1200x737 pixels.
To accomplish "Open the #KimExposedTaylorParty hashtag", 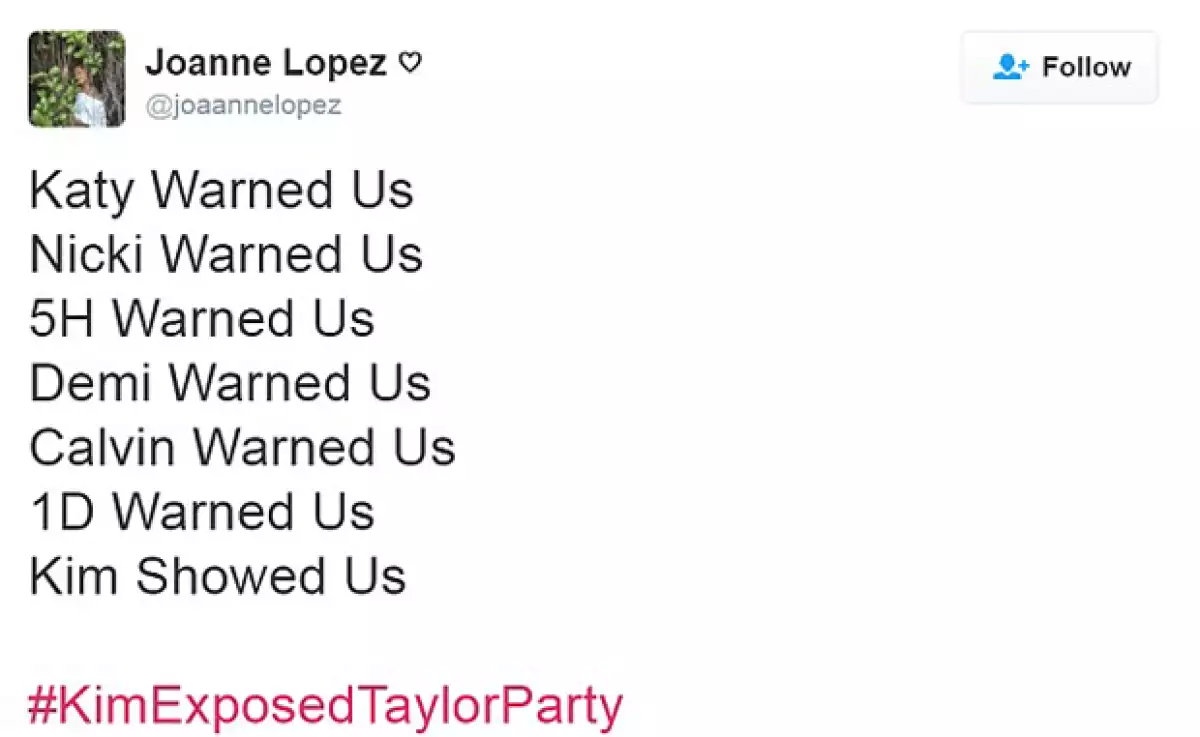I will [x=325, y=706].
